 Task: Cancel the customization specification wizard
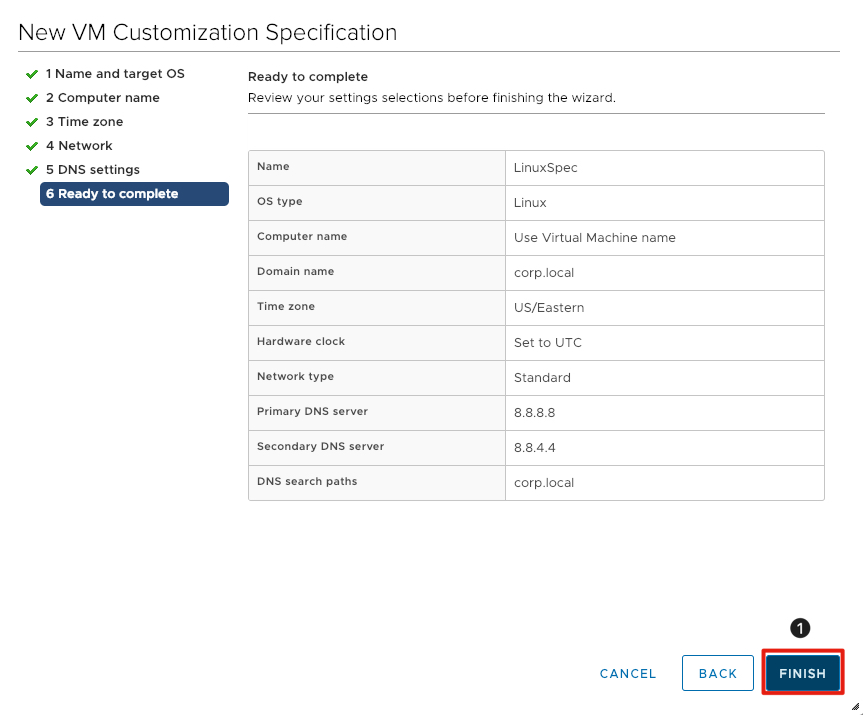pos(628,673)
